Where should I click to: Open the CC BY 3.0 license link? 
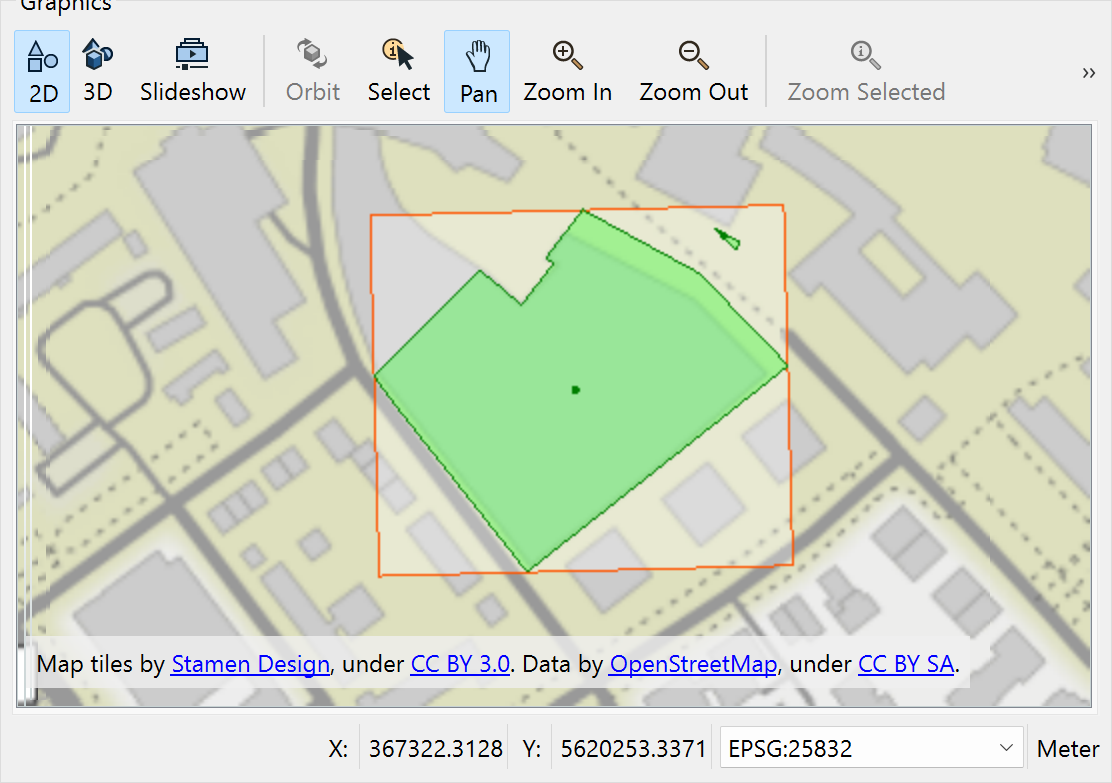tap(460, 664)
